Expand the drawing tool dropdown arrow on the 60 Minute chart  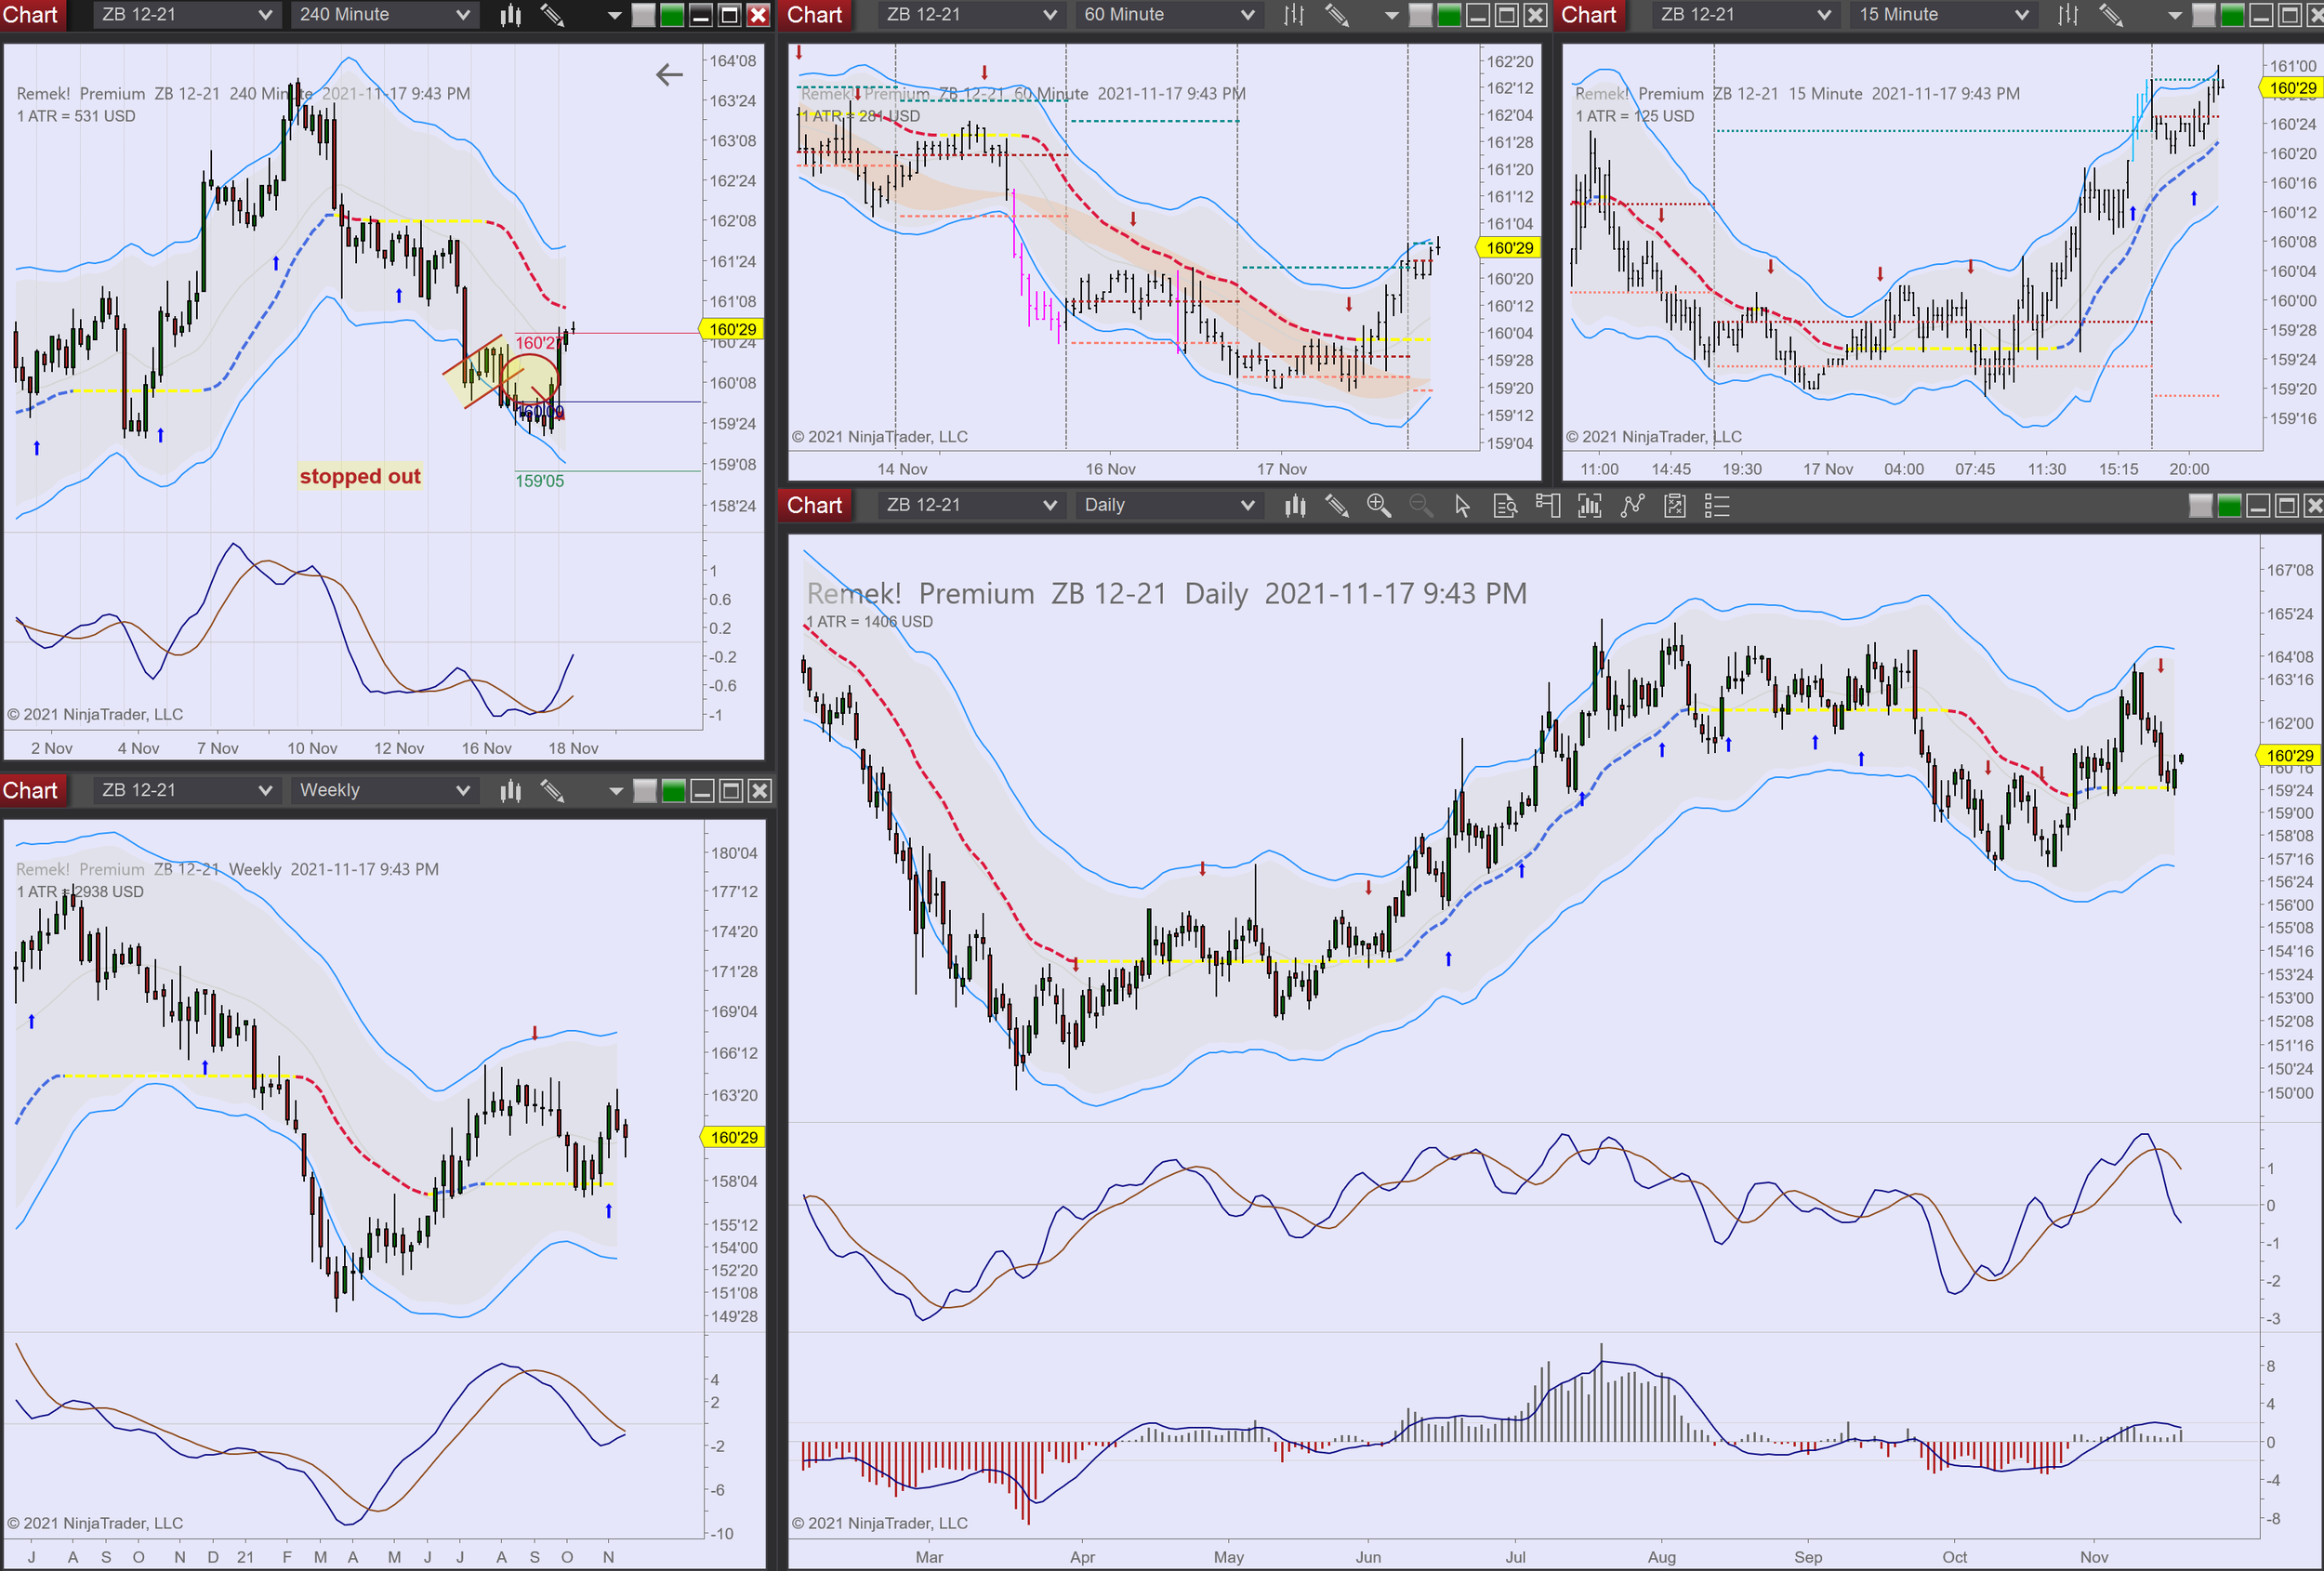point(1392,15)
